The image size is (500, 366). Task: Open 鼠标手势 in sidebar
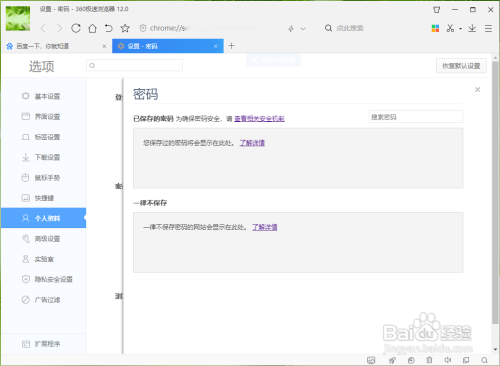click(x=43, y=178)
